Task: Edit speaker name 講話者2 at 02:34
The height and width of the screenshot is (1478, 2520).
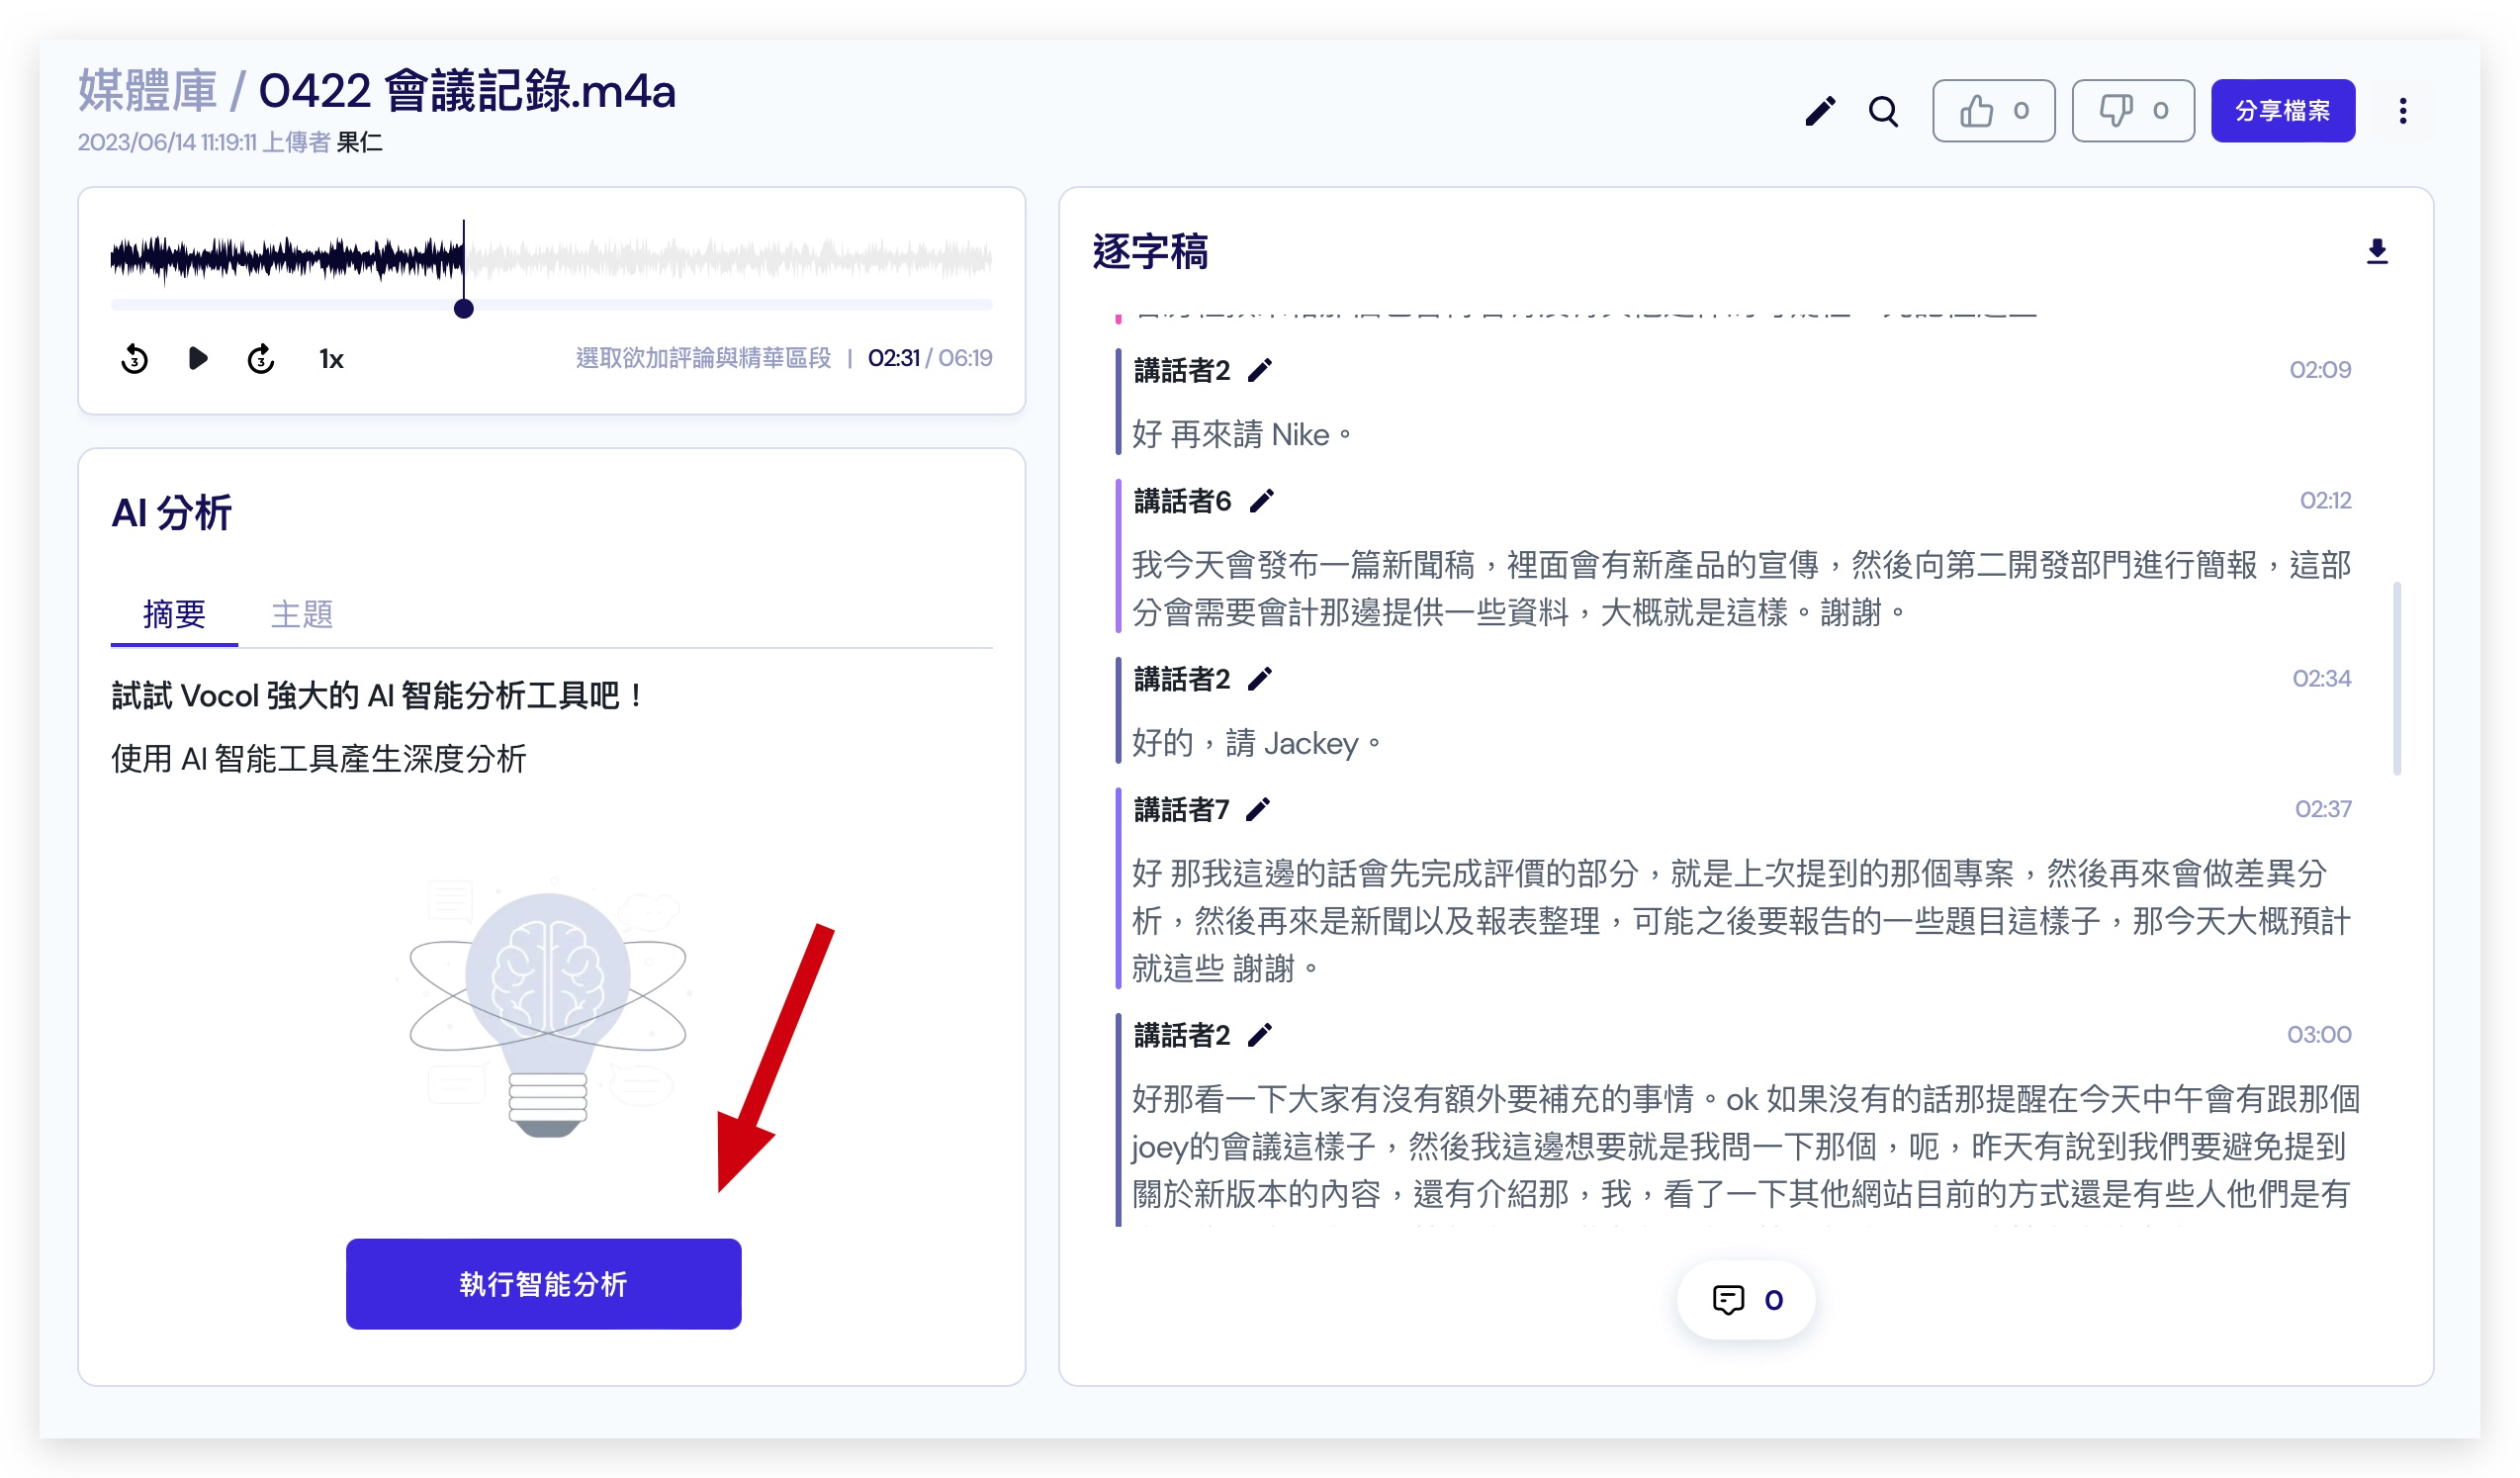Action: (1260, 680)
